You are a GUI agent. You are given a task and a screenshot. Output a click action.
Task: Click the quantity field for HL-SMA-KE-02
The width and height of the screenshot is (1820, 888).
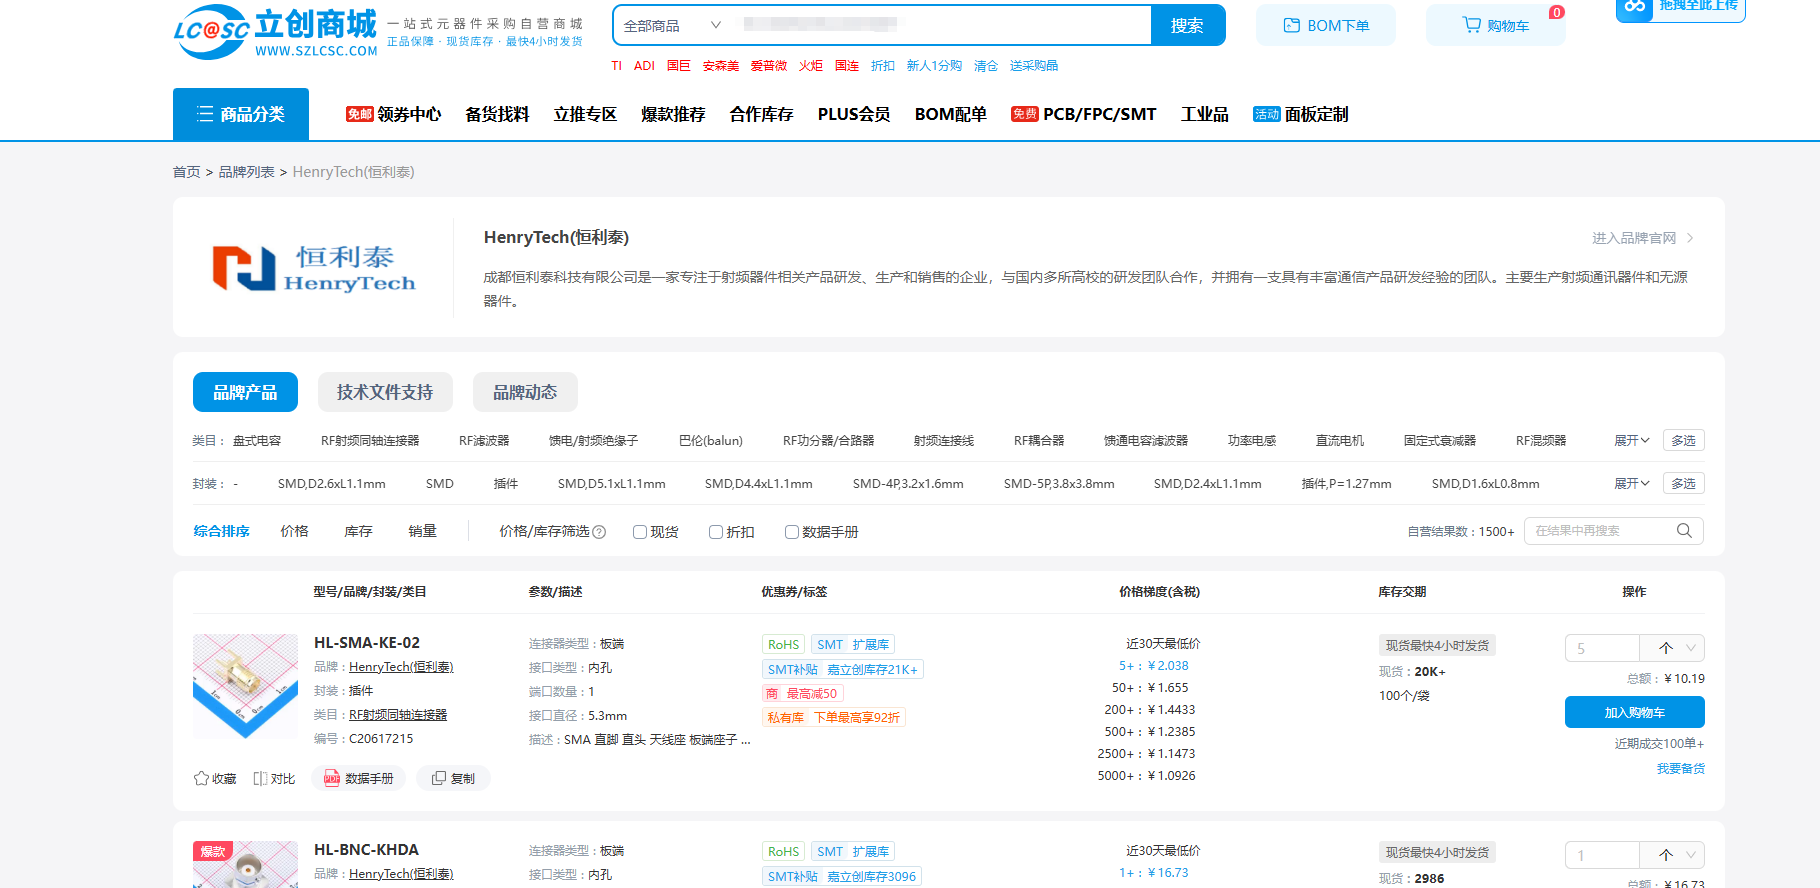coord(1602,648)
